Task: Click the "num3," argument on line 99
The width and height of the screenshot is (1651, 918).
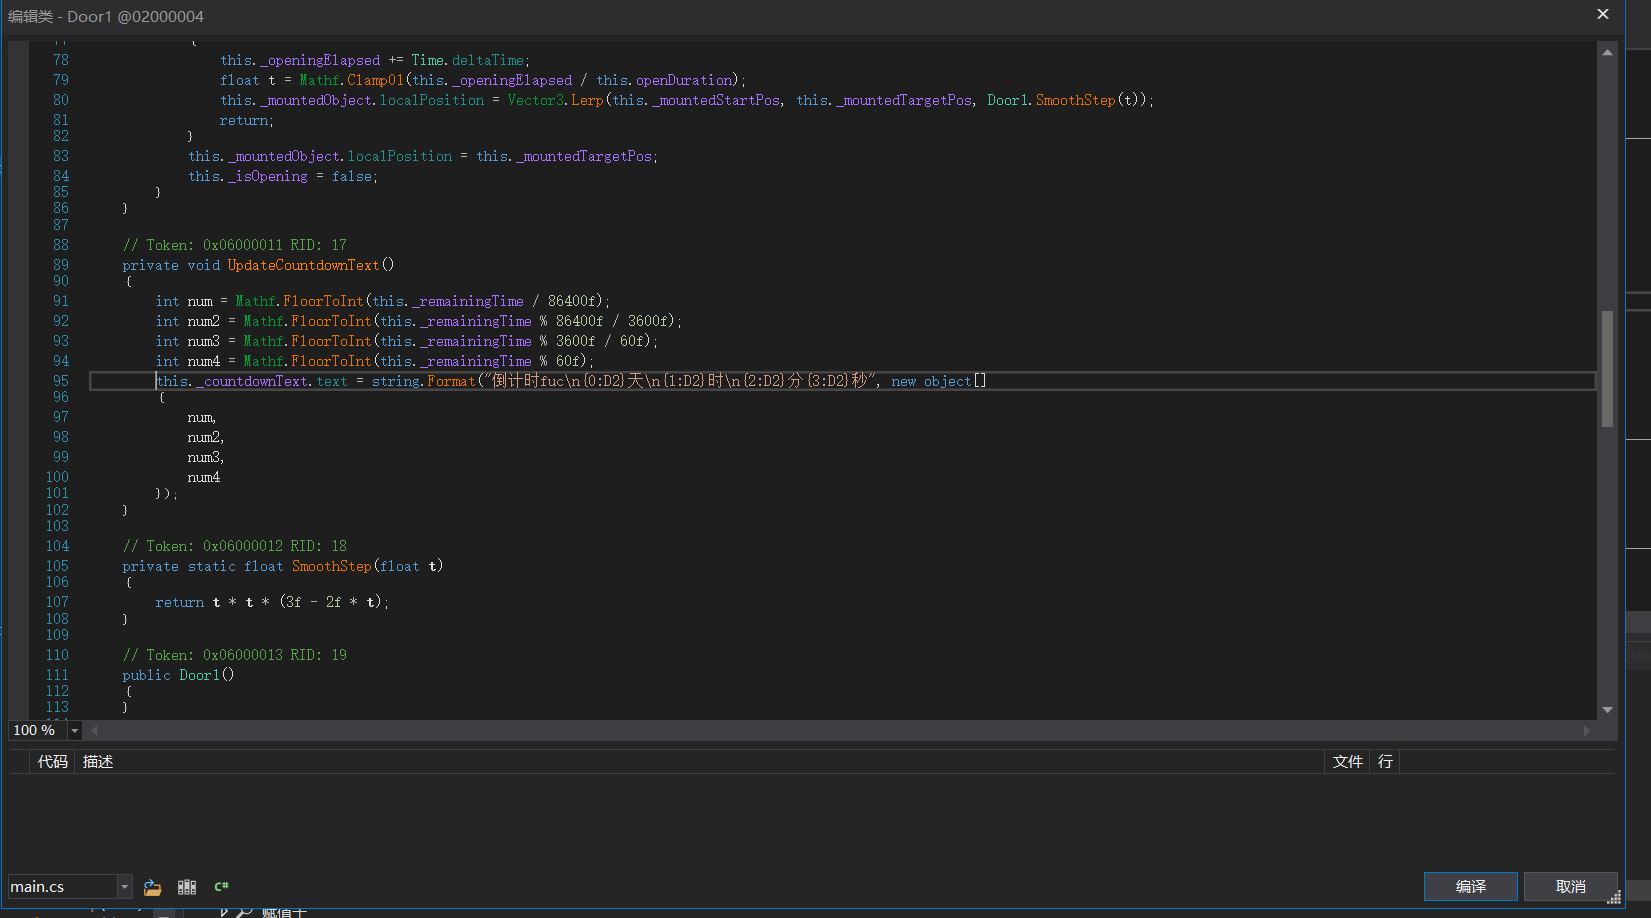Action: pos(206,457)
